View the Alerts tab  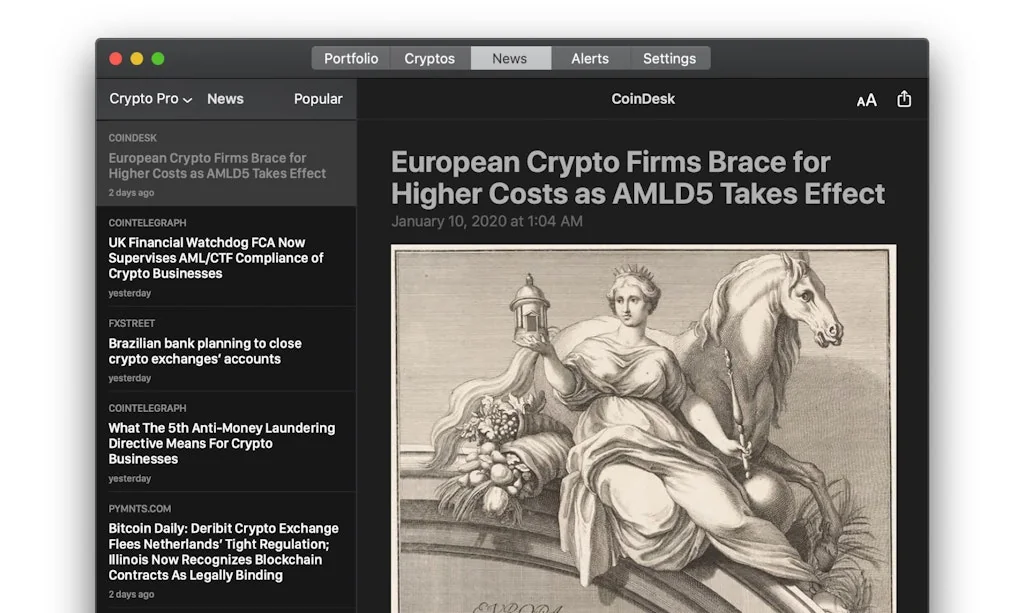pyautogui.click(x=590, y=58)
